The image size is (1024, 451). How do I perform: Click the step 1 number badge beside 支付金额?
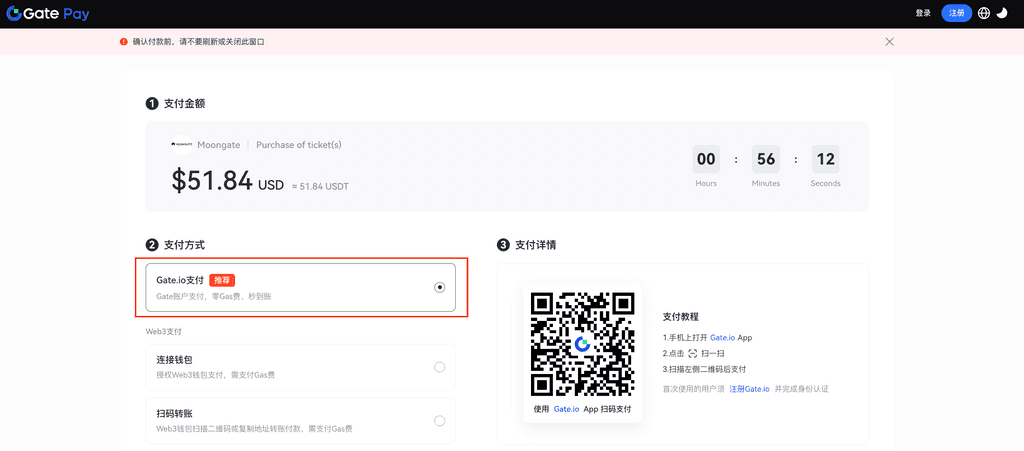[152, 104]
